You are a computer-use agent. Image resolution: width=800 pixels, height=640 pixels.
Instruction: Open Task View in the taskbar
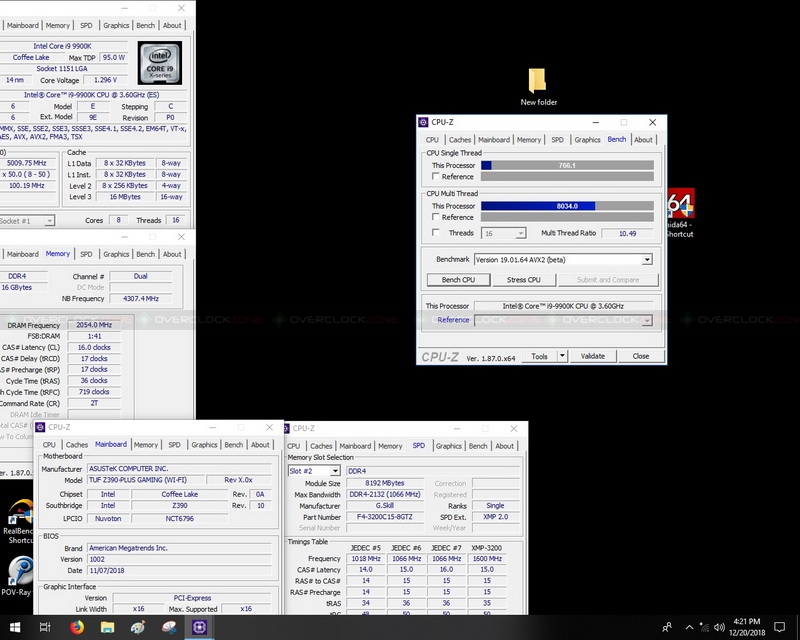coord(45,627)
